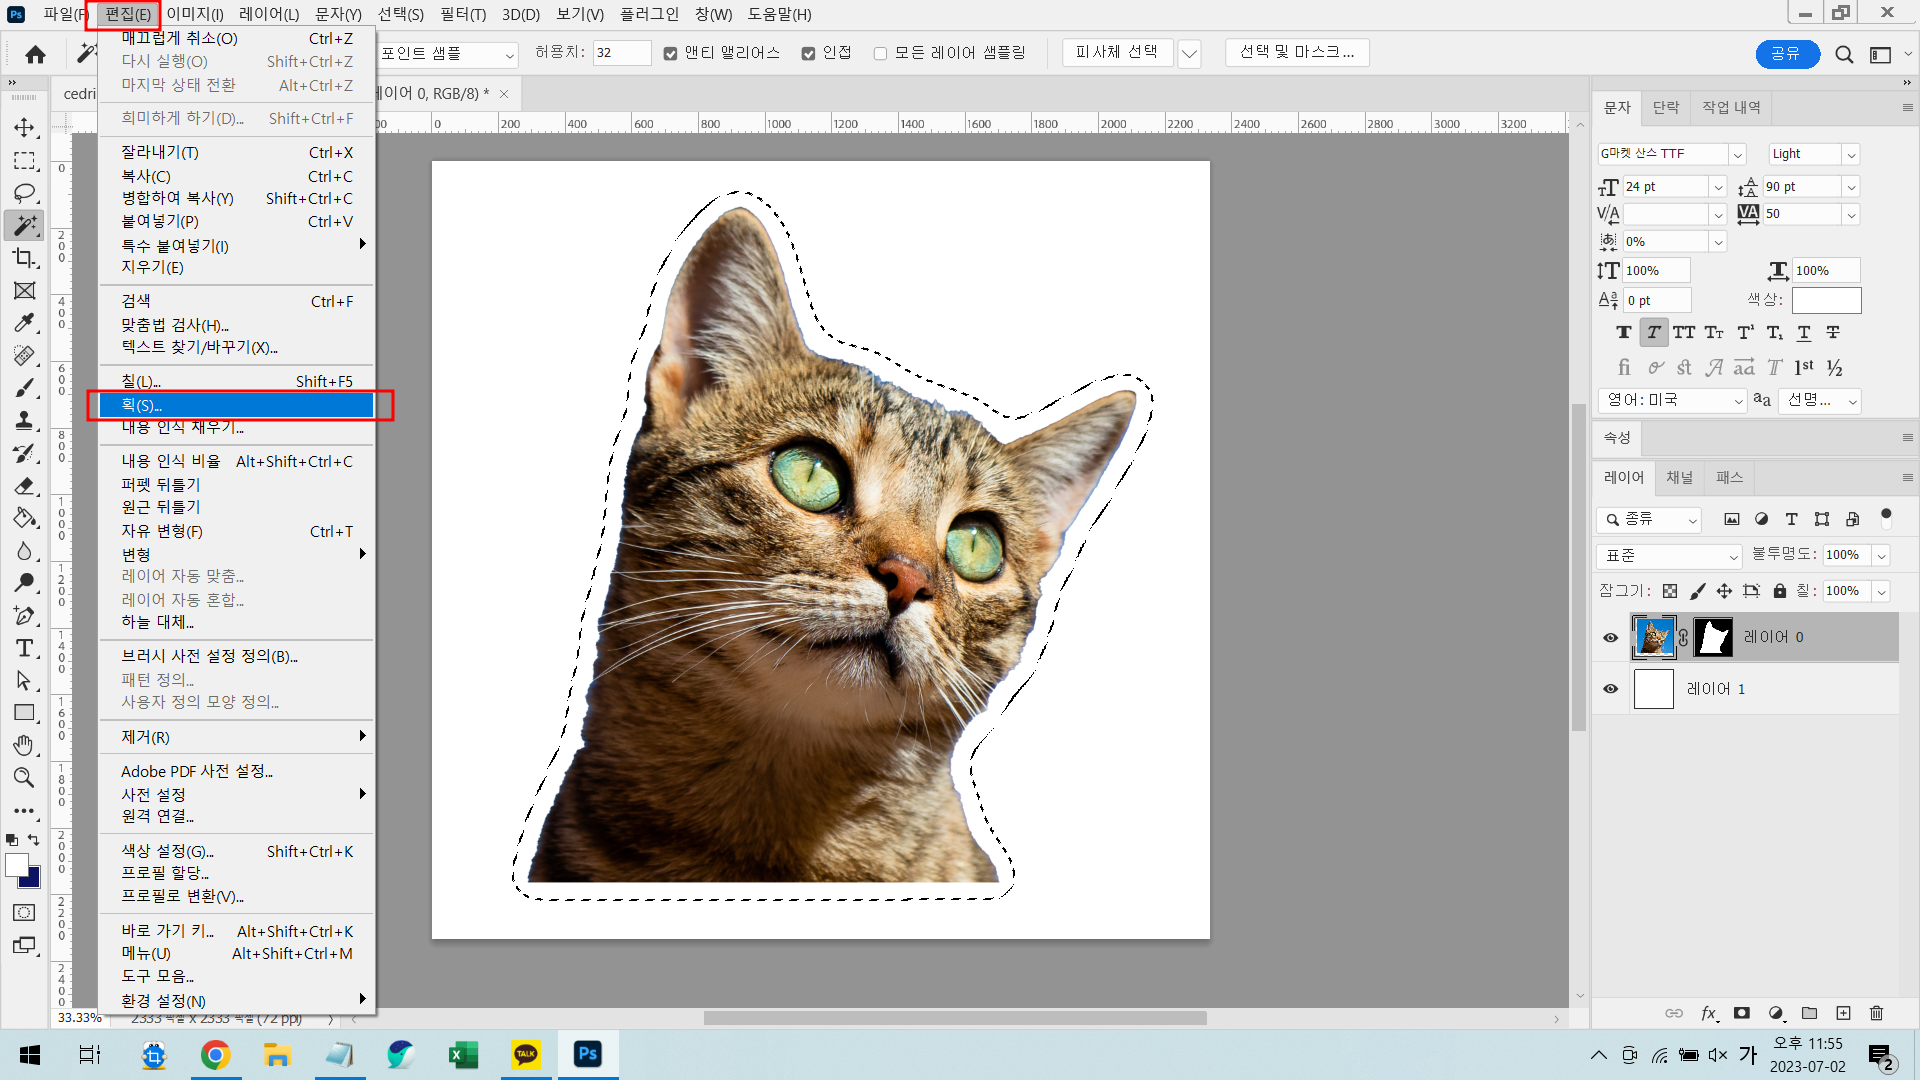Switch to the 채널 tab
The height and width of the screenshot is (1080, 1920).
tap(1680, 477)
